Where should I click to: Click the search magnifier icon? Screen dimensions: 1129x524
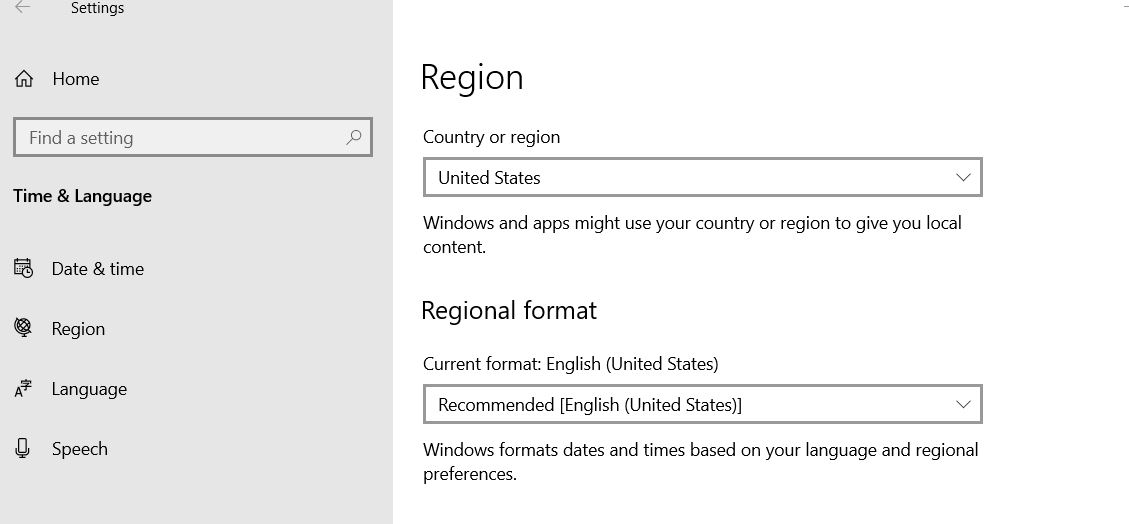(354, 137)
